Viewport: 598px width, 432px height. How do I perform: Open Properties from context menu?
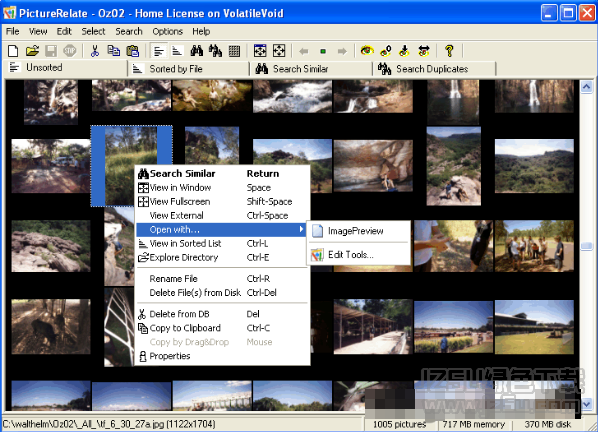pos(222,356)
